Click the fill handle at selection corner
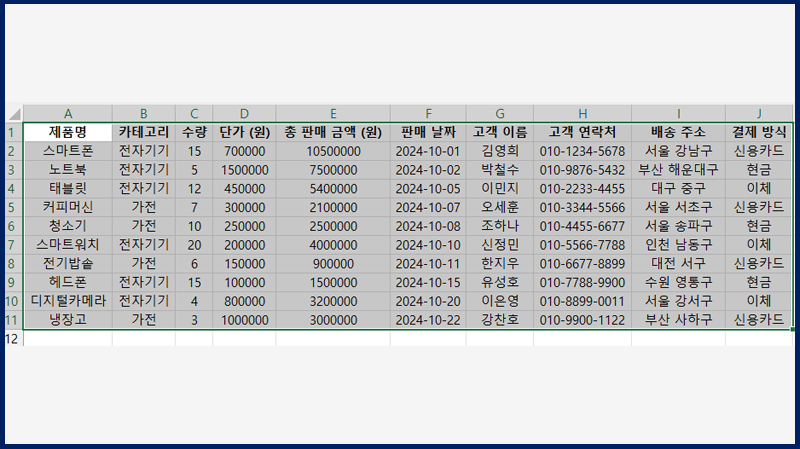Viewport: 800px width, 449px height. (x=792, y=330)
